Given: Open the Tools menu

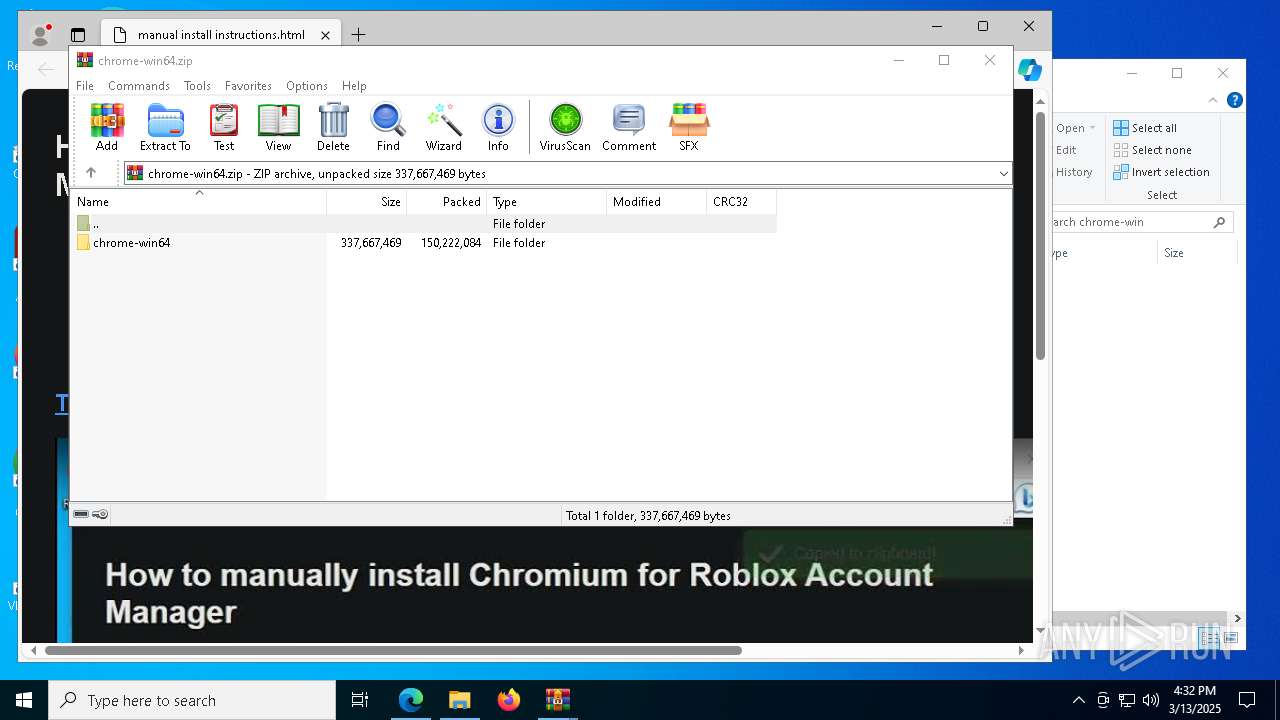Looking at the screenshot, I should (x=197, y=86).
